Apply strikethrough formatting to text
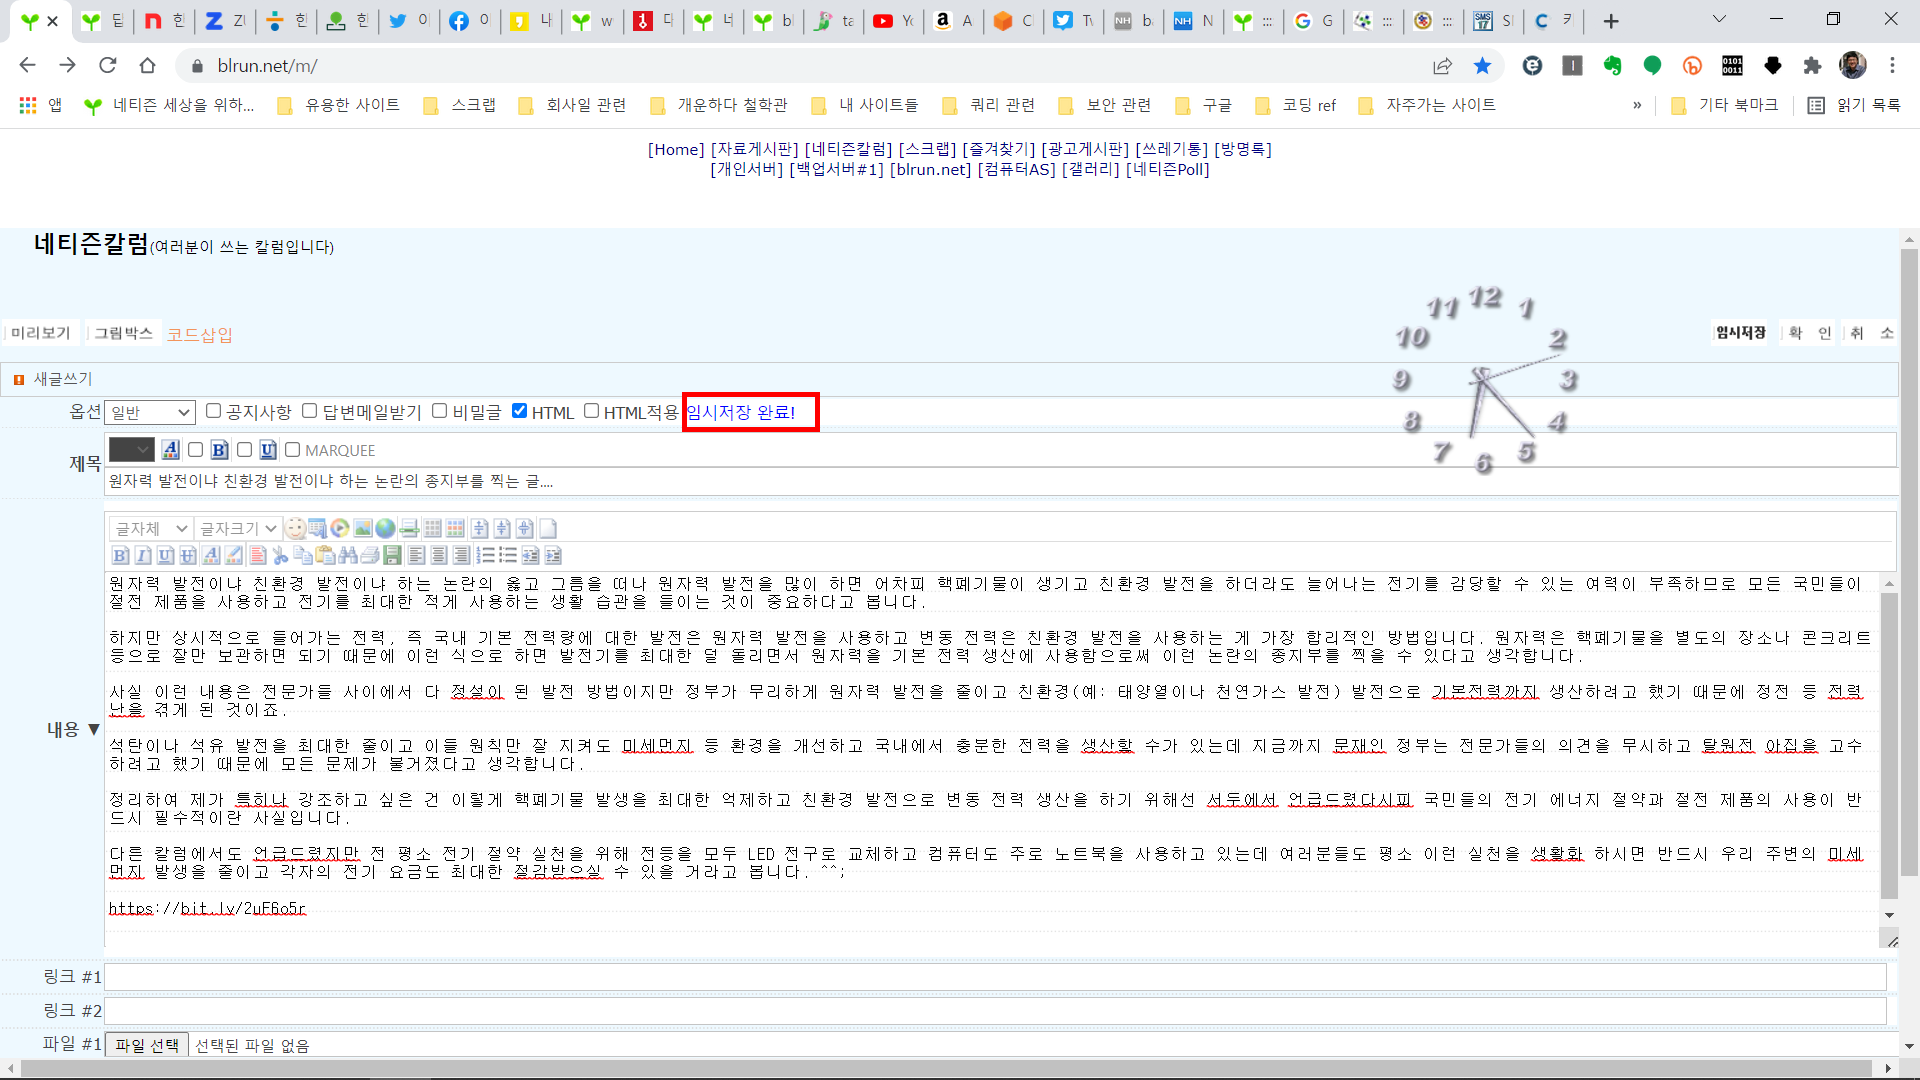Viewport: 1920px width, 1080px height. [187, 555]
